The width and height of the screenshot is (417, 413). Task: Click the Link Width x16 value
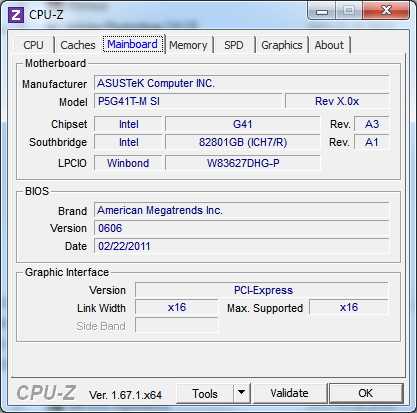pos(177,307)
